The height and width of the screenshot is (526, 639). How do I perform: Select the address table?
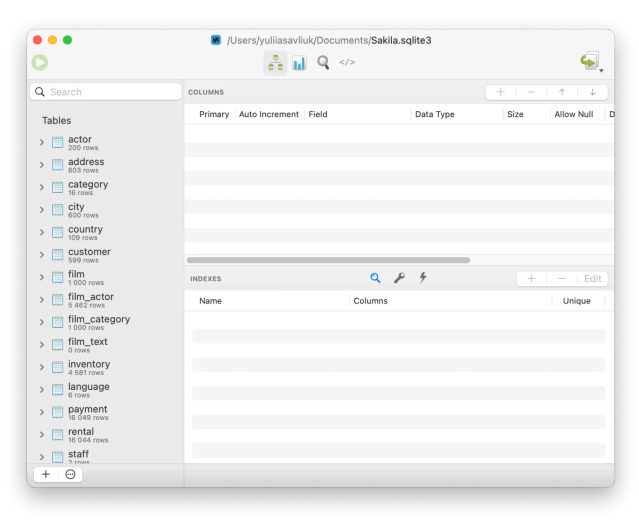pyautogui.click(x=106, y=165)
